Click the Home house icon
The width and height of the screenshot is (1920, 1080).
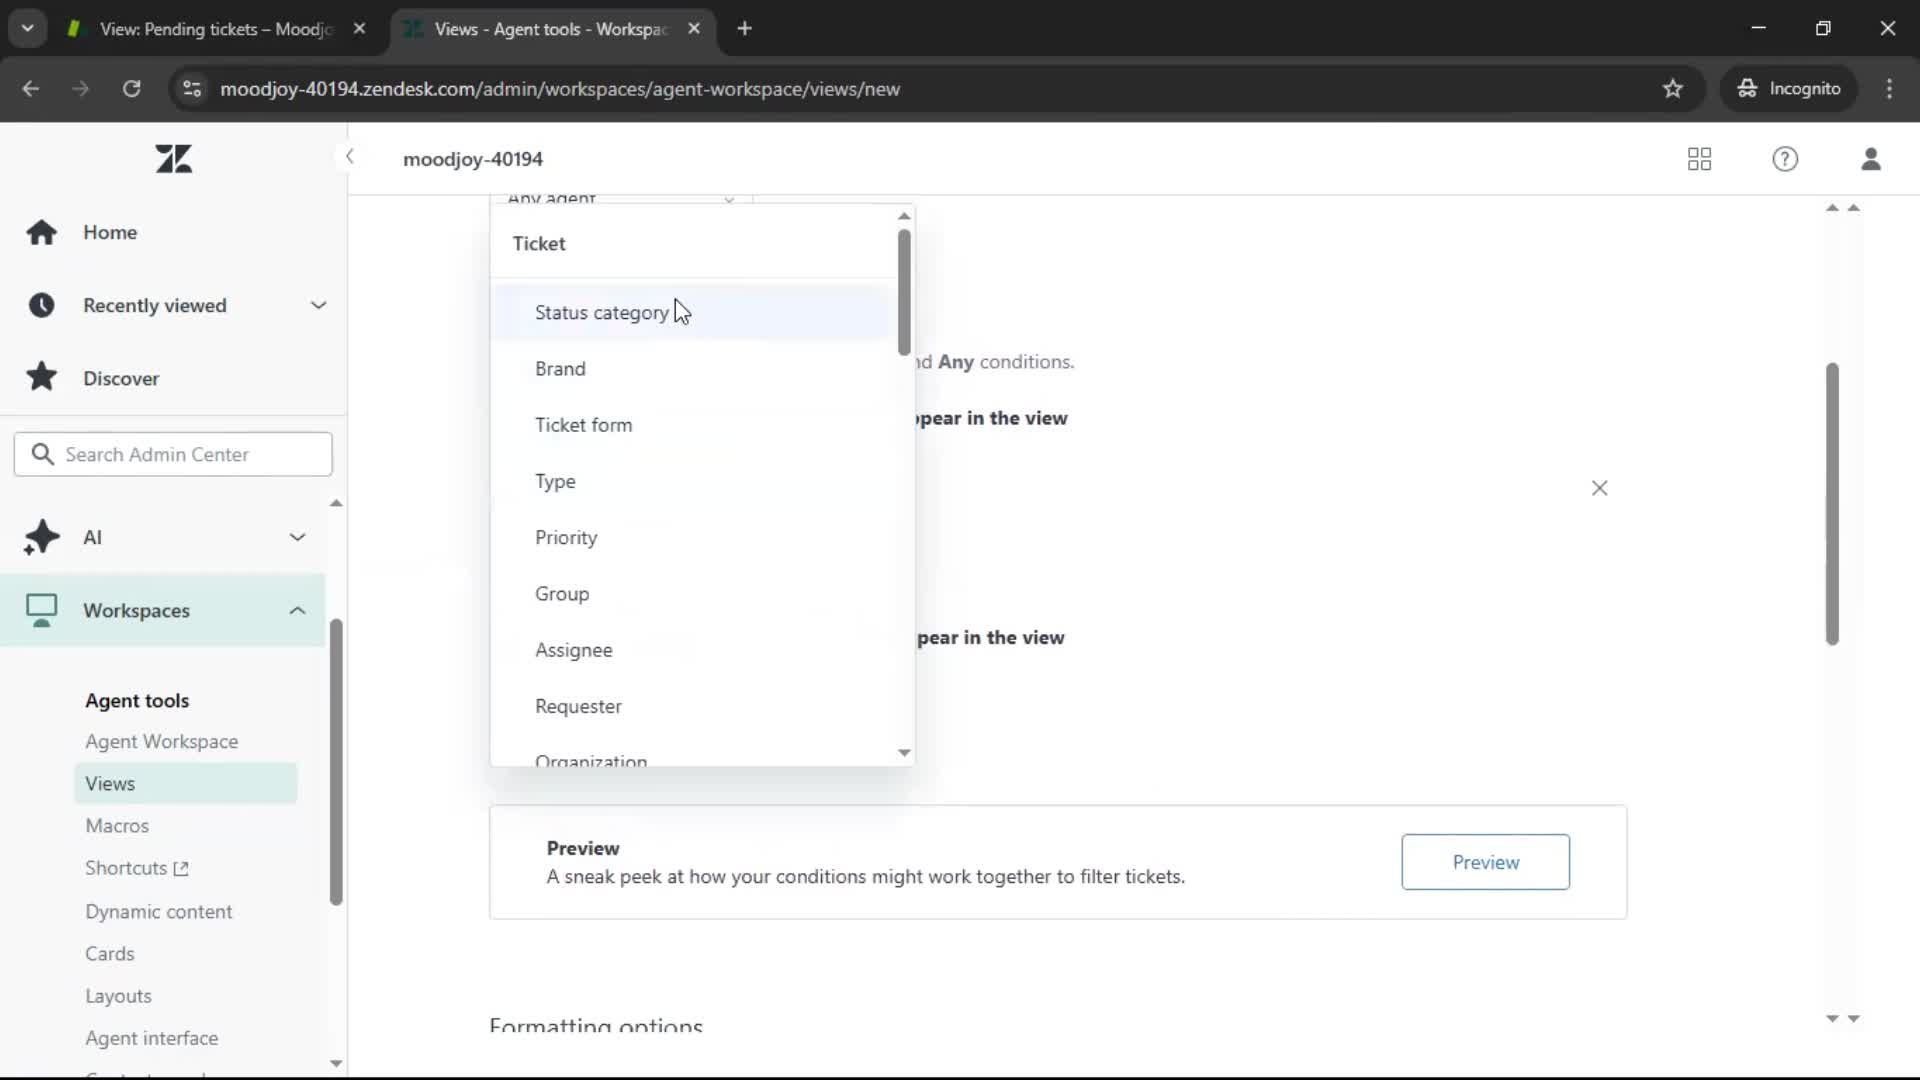[x=41, y=232]
